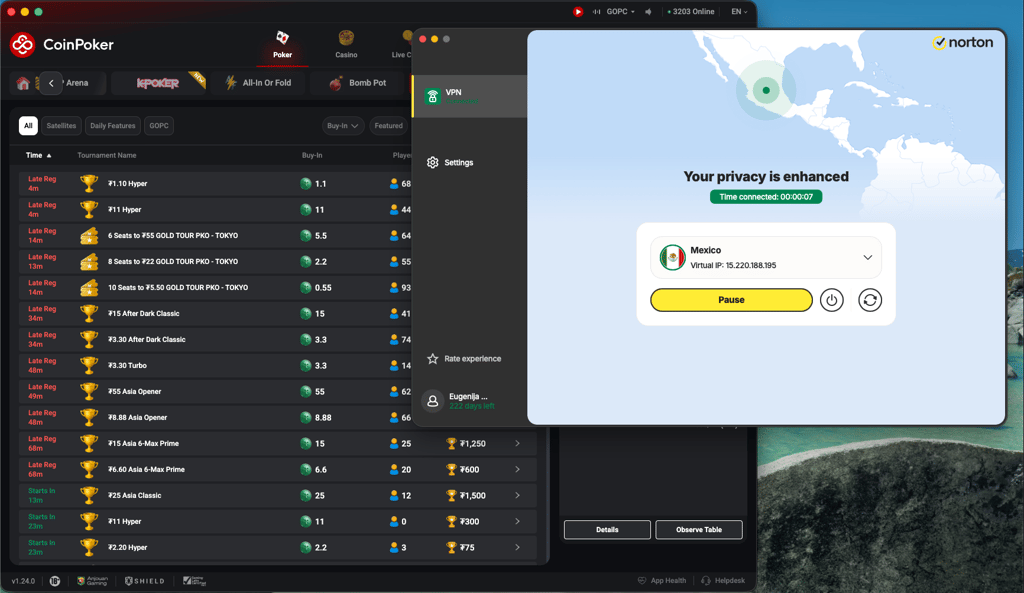Select VPN in Norton sidebar
1024x593 pixels.
pyautogui.click(x=470, y=97)
